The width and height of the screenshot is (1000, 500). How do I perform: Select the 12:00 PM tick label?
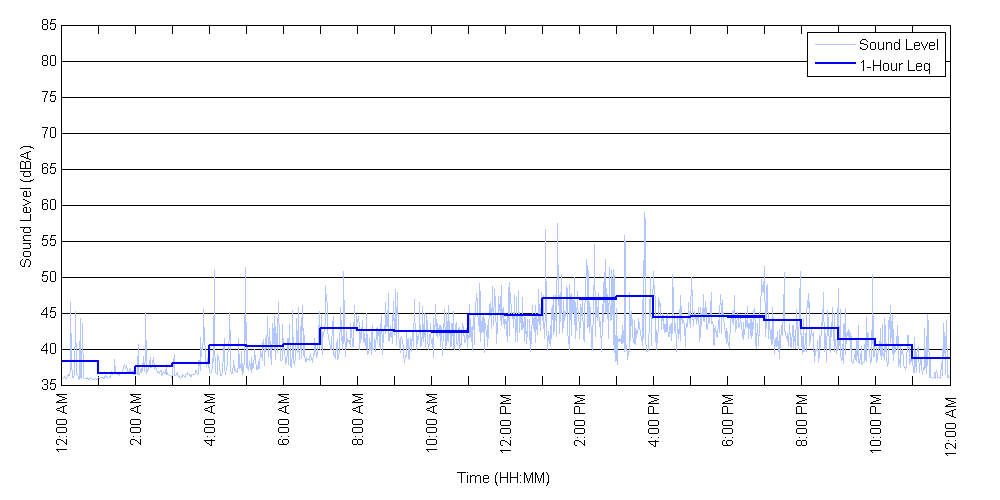click(x=506, y=427)
